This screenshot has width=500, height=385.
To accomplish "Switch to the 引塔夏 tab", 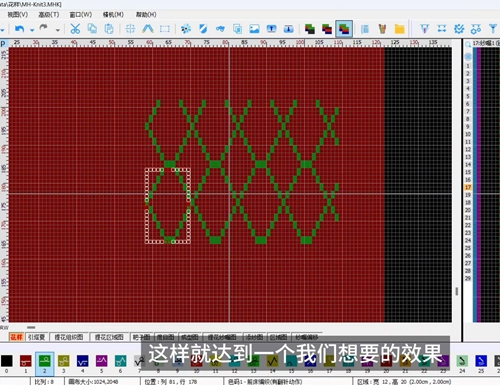I will click(36, 337).
